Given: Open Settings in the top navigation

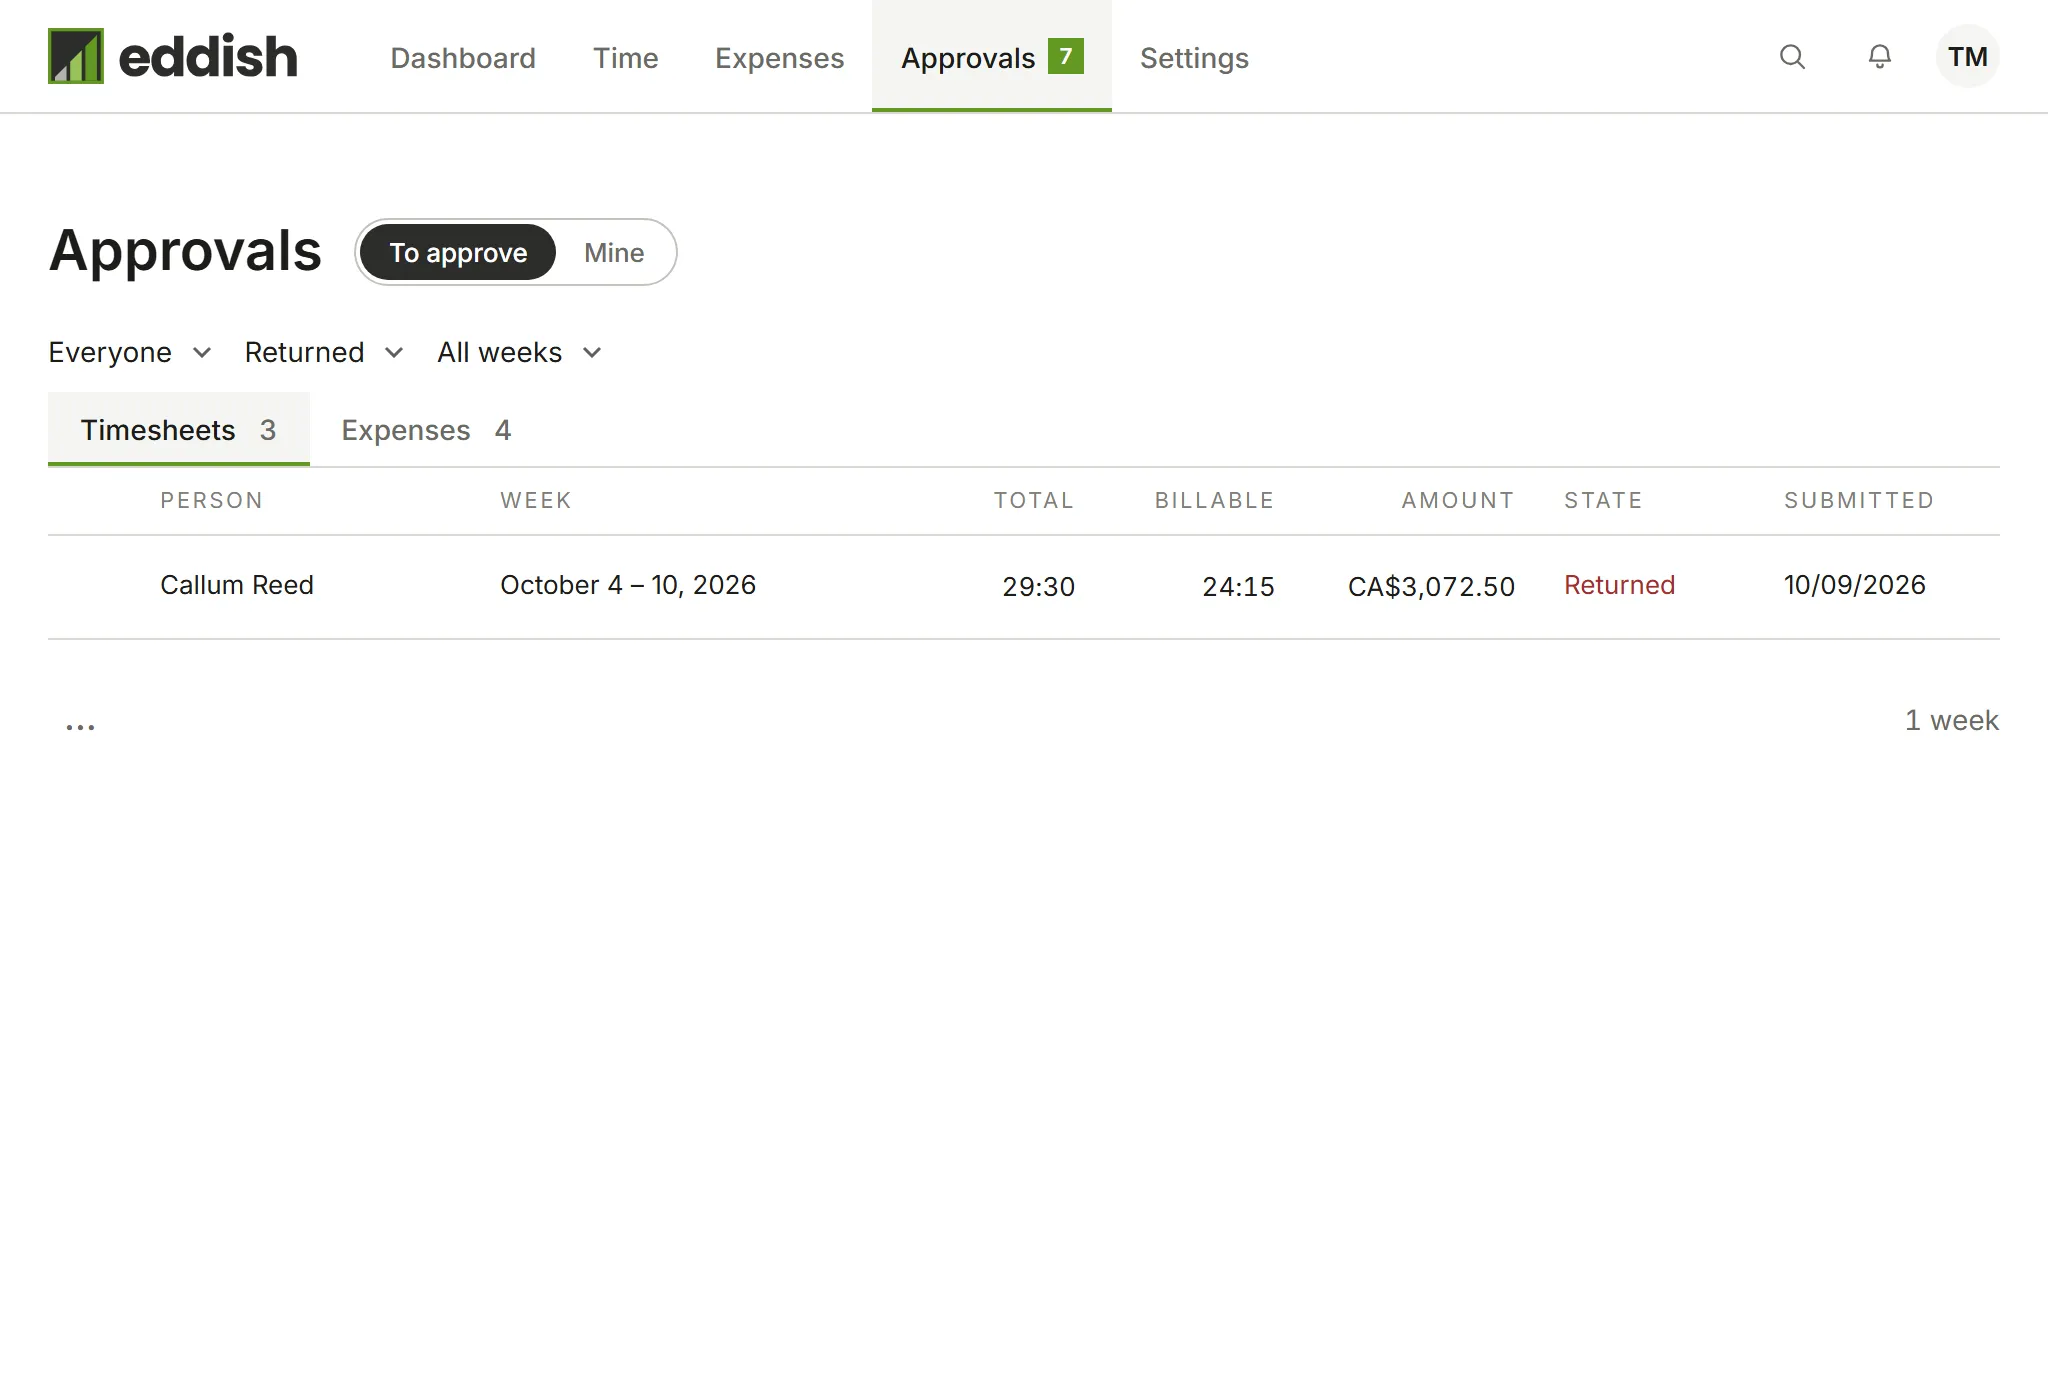Looking at the screenshot, I should point(1194,58).
